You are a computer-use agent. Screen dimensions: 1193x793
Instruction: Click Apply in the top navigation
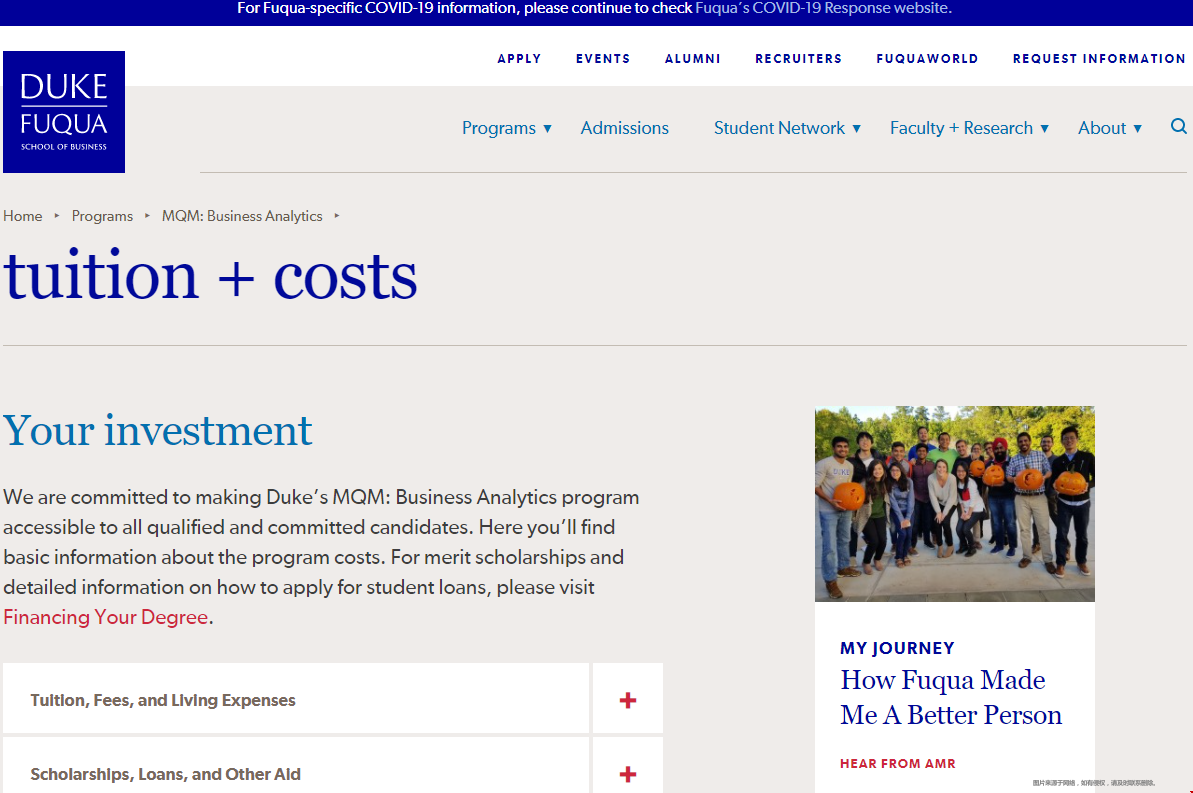[x=519, y=59]
